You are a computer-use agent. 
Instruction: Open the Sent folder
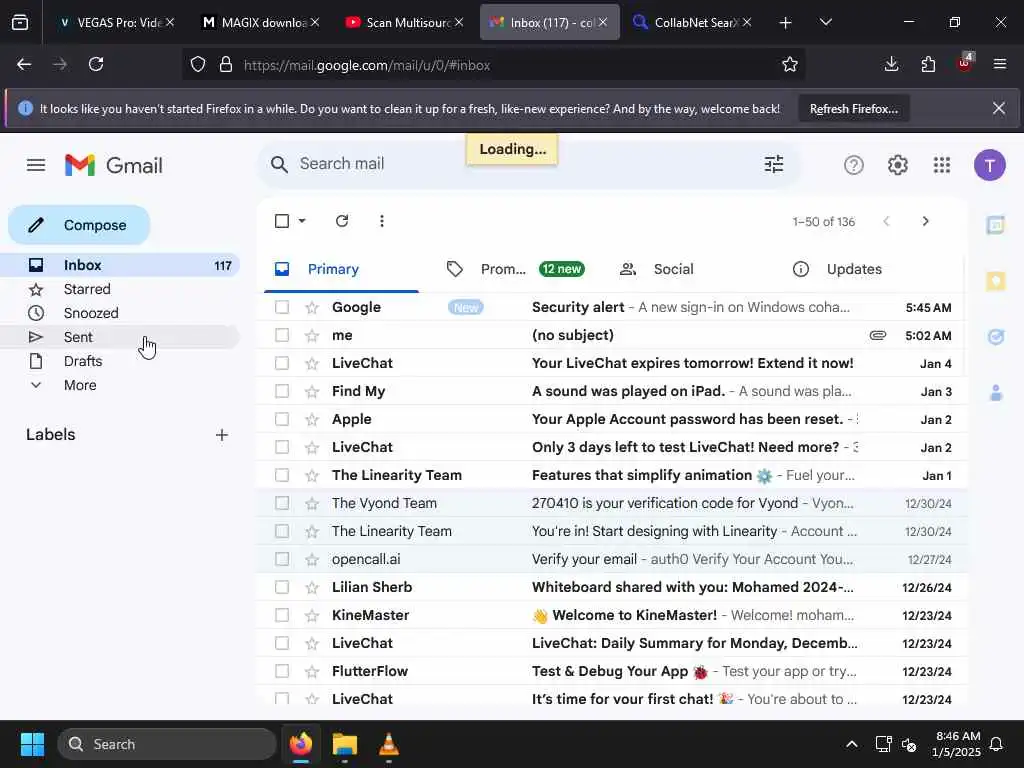120,337
